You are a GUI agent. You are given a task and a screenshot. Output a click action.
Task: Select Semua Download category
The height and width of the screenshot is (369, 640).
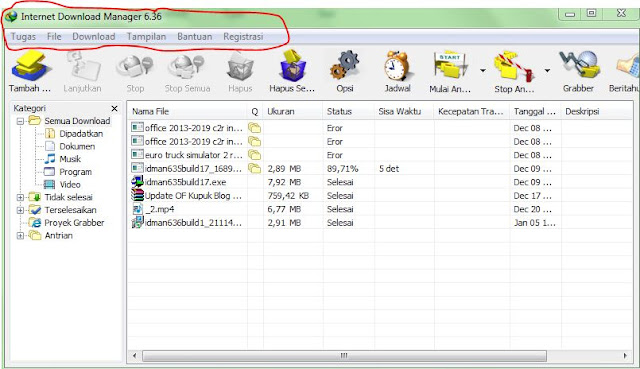coord(77,121)
